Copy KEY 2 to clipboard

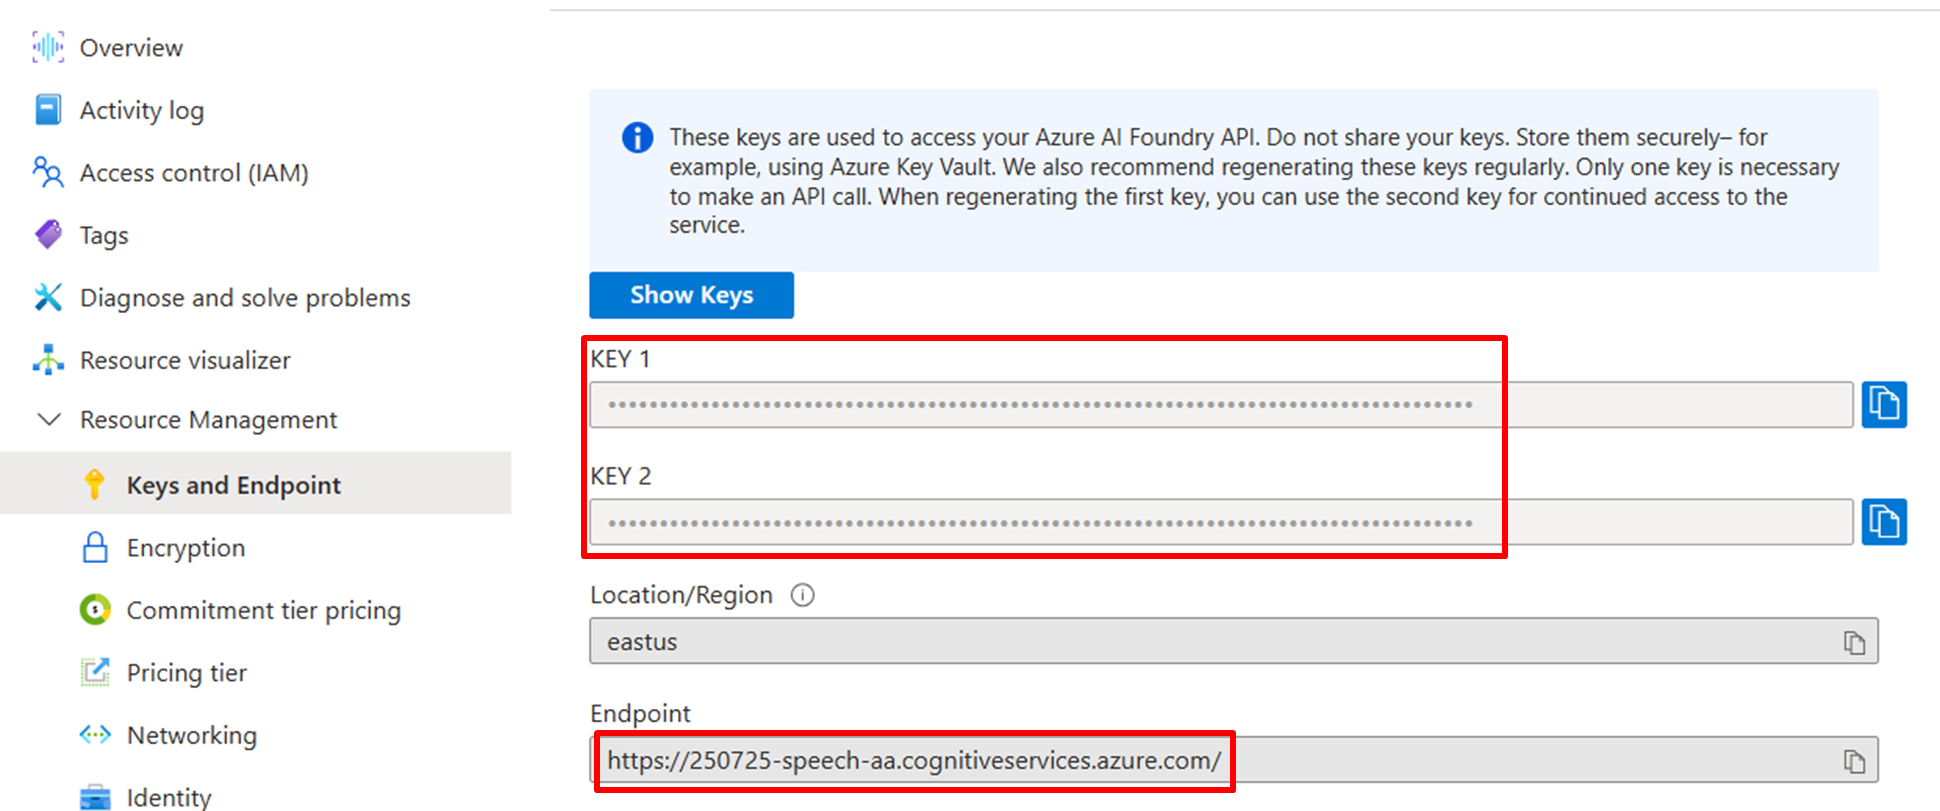click(1884, 521)
